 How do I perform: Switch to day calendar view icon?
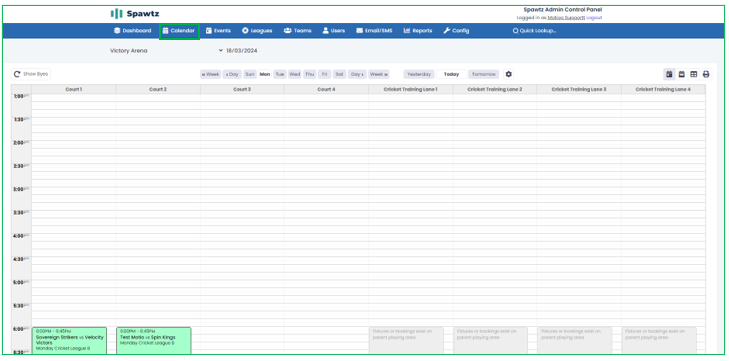pyautogui.click(x=669, y=74)
